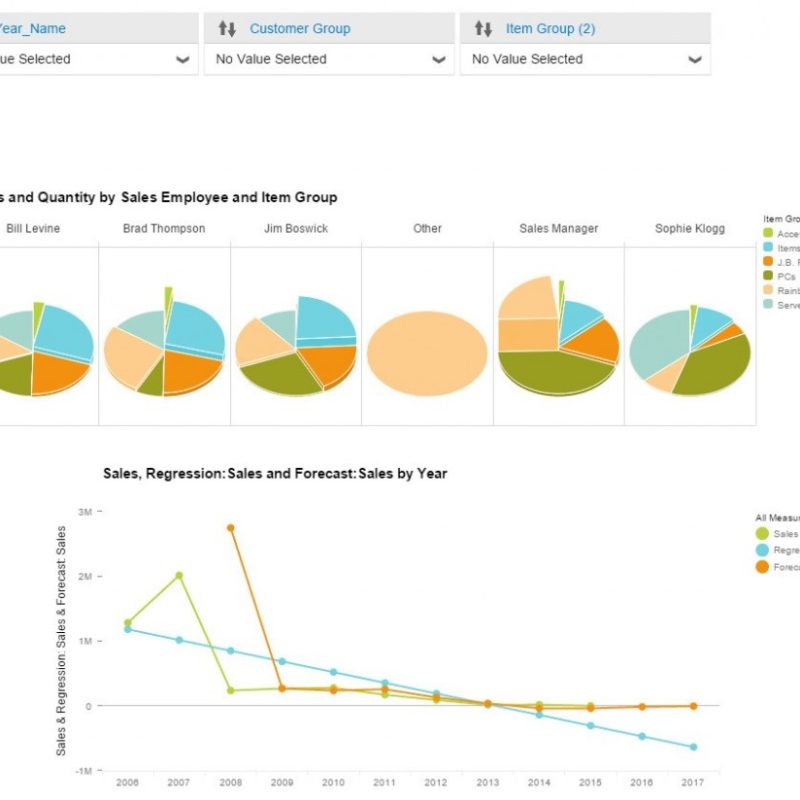The image size is (800, 800).
Task: Select the Brad Thompson pie chart
Action: (x=164, y=343)
